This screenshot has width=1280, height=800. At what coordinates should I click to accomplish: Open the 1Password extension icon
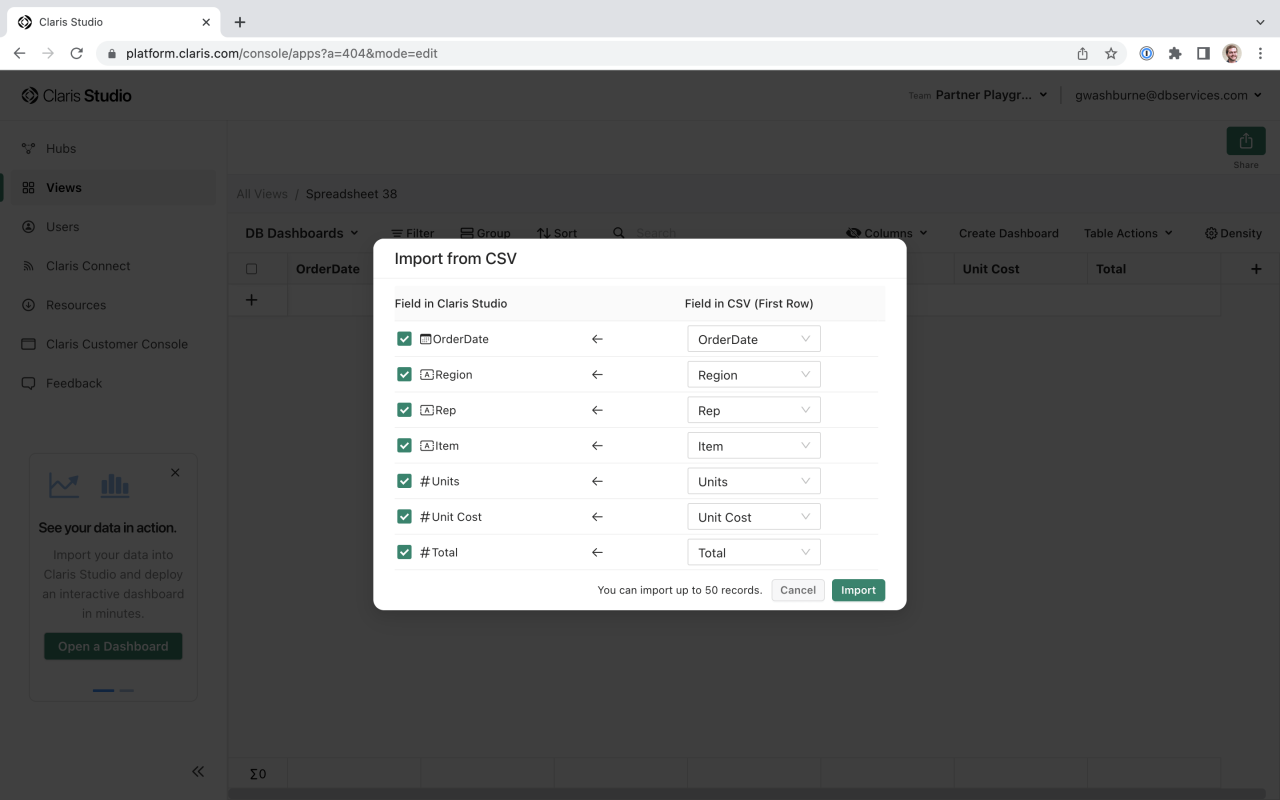click(x=1147, y=54)
